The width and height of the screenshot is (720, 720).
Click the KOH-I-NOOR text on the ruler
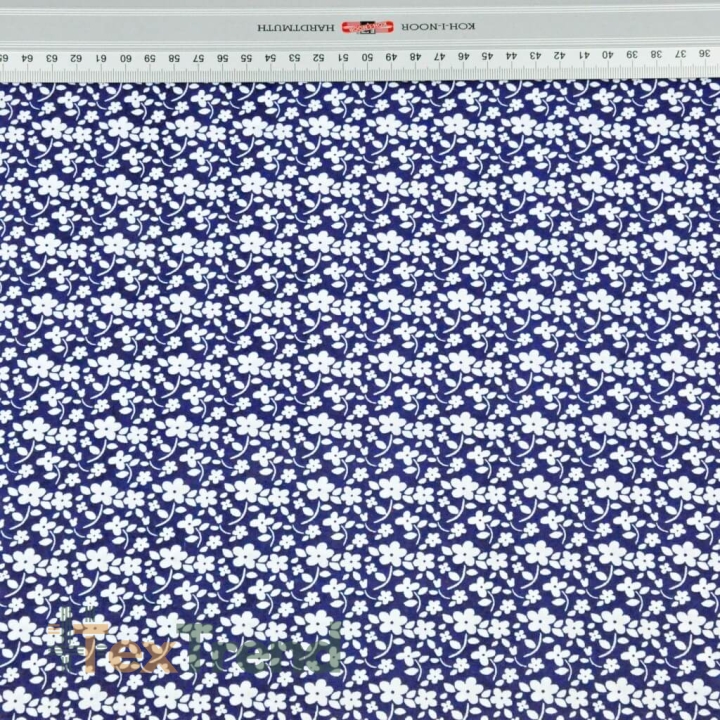(439, 27)
